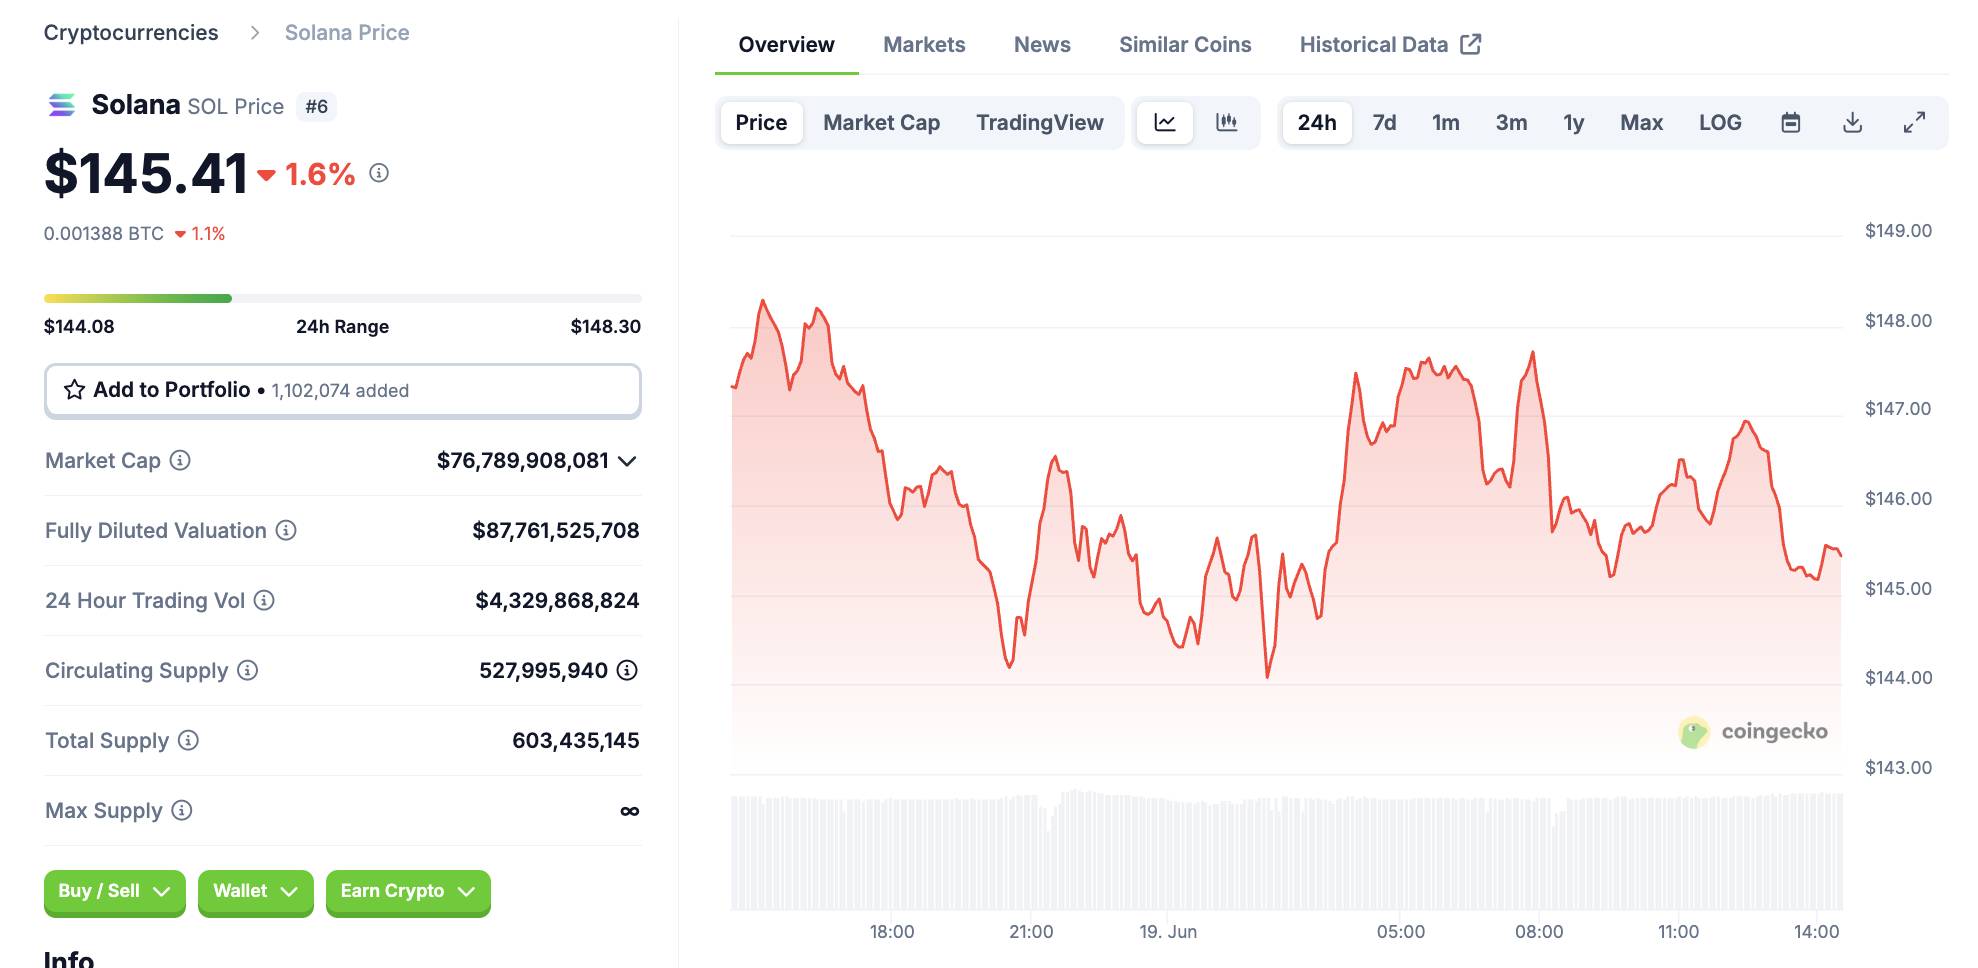Viewport: 1978px width, 968px height.
Task: Switch to the Similar Coins tab
Action: point(1185,45)
